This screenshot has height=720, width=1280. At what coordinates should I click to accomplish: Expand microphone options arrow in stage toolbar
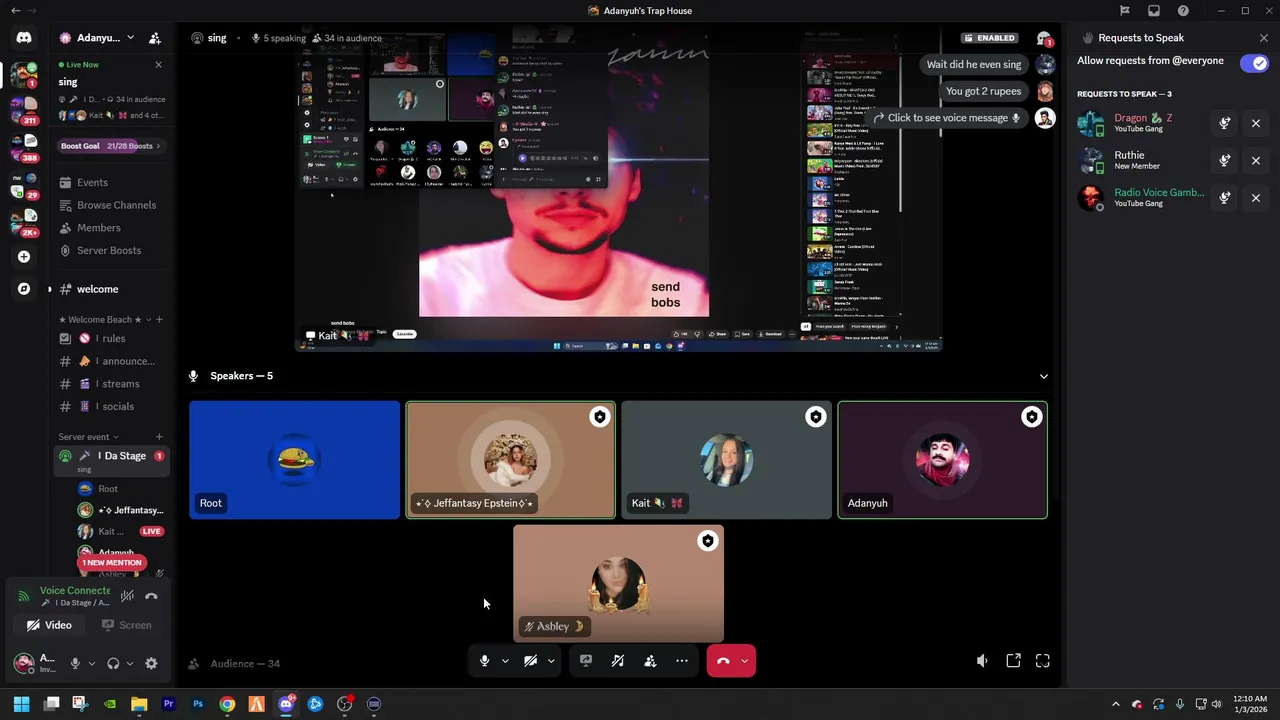(505, 661)
